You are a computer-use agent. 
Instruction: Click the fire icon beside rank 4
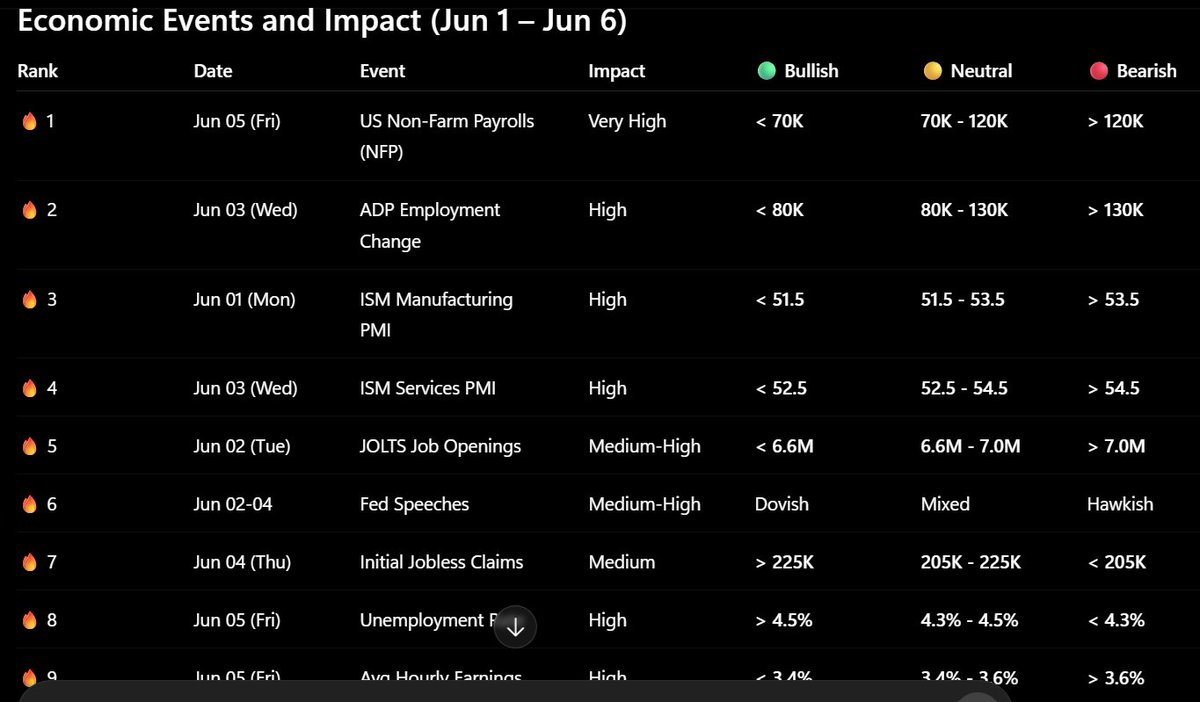28,388
